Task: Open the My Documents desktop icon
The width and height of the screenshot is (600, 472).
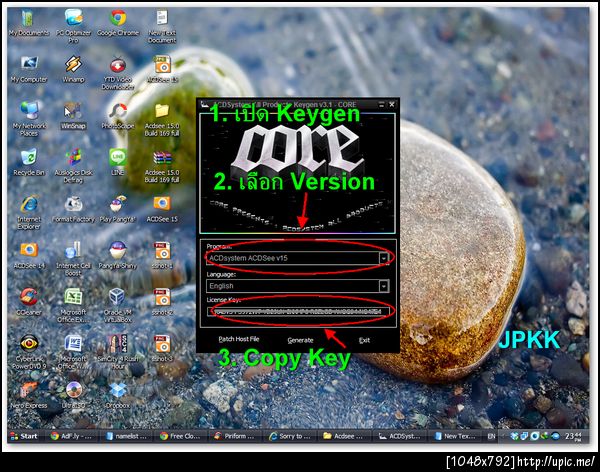Action: click(29, 23)
